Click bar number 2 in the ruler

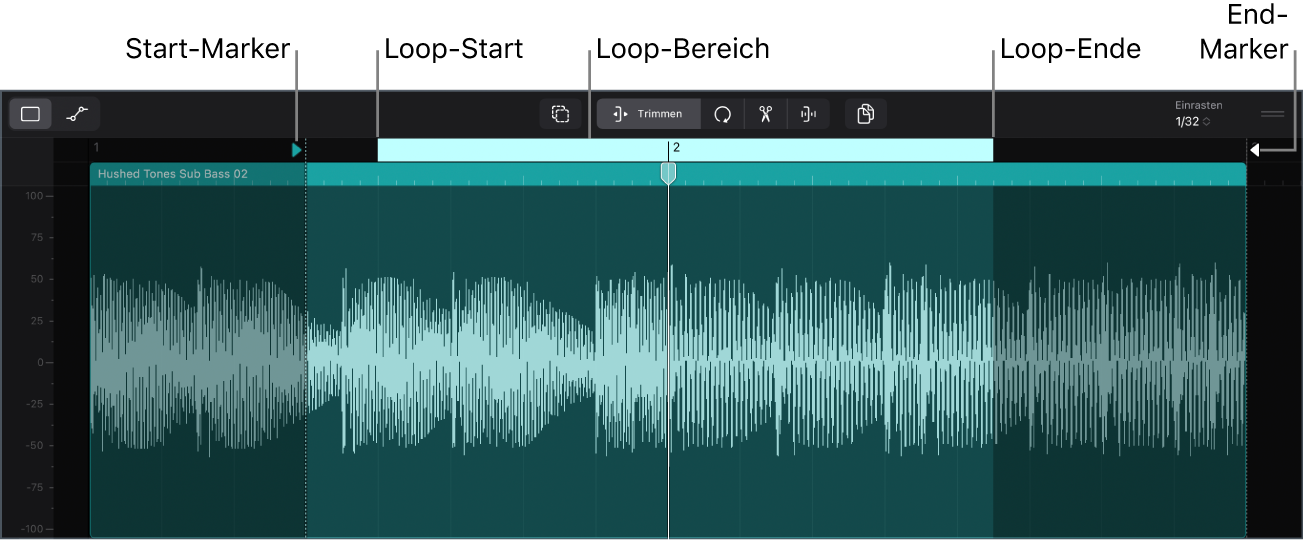(676, 147)
